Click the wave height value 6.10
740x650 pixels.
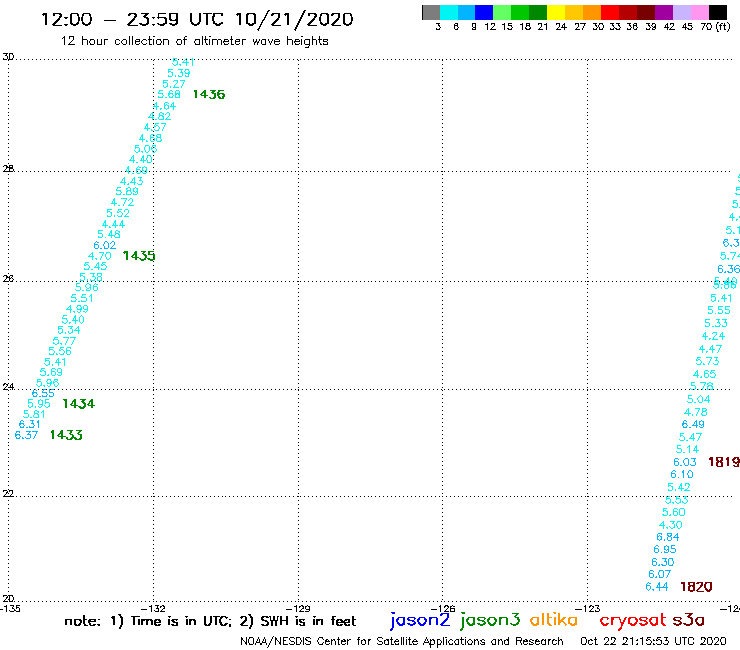(682, 474)
